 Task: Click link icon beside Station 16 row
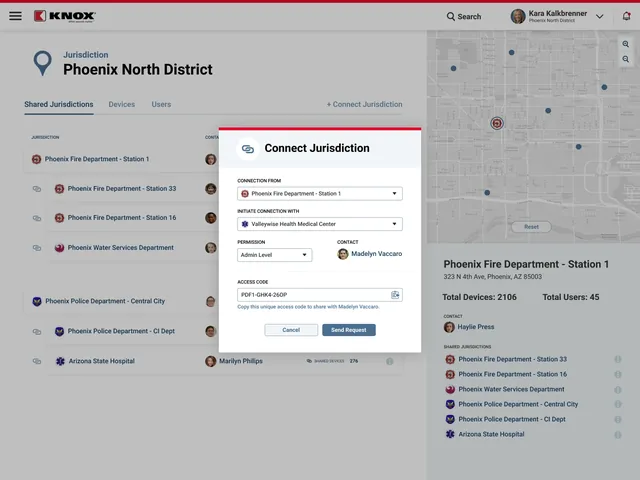point(37,218)
